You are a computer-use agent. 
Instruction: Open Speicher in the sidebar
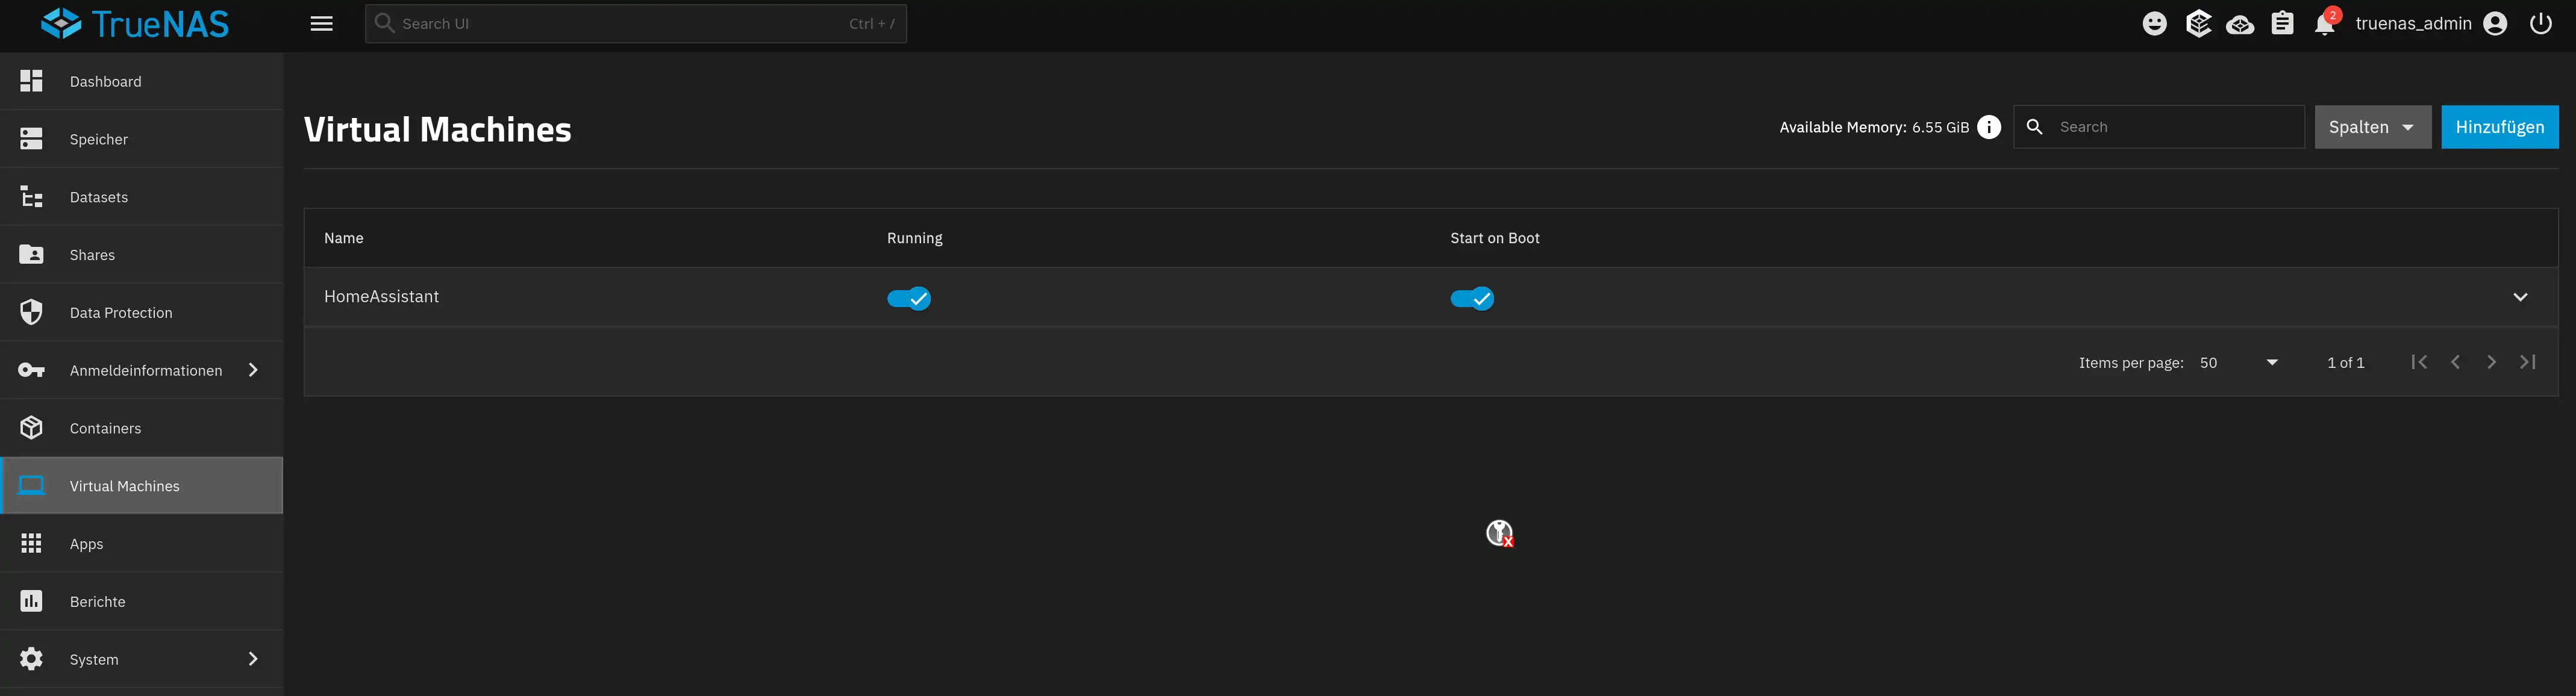click(x=142, y=139)
